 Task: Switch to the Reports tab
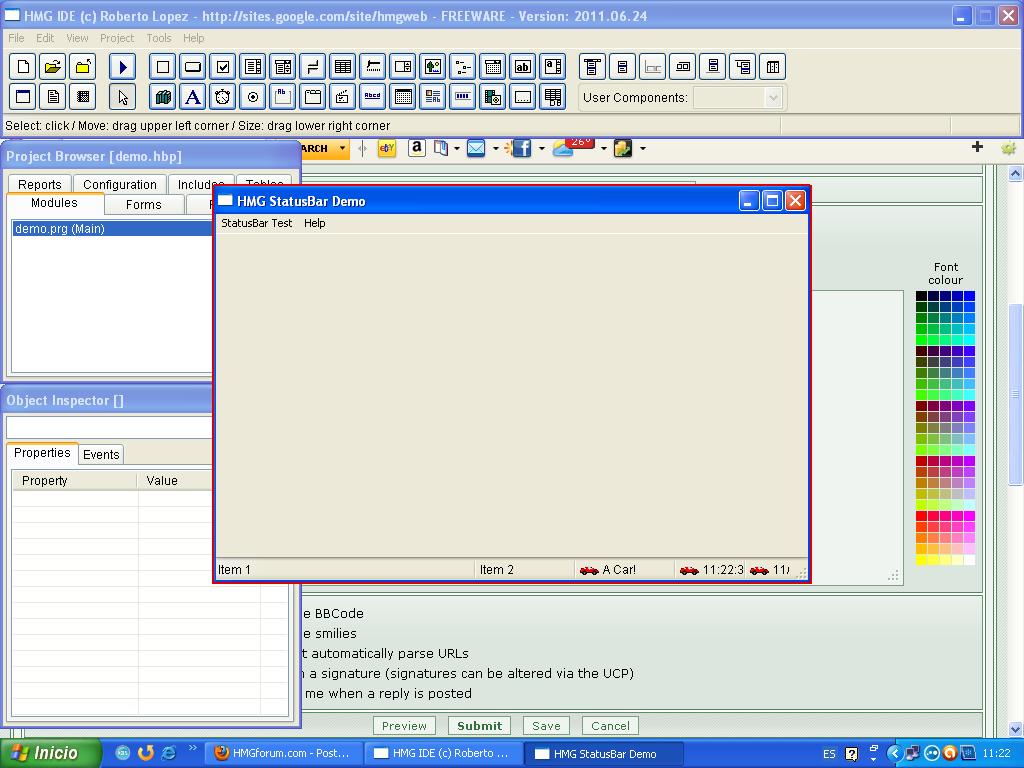tap(40, 184)
